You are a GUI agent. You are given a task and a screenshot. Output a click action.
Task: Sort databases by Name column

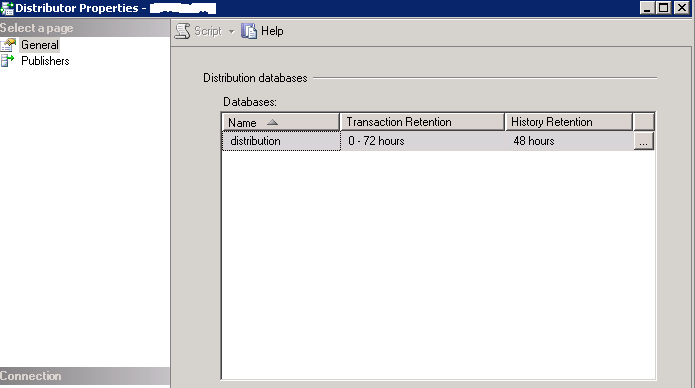click(280, 122)
